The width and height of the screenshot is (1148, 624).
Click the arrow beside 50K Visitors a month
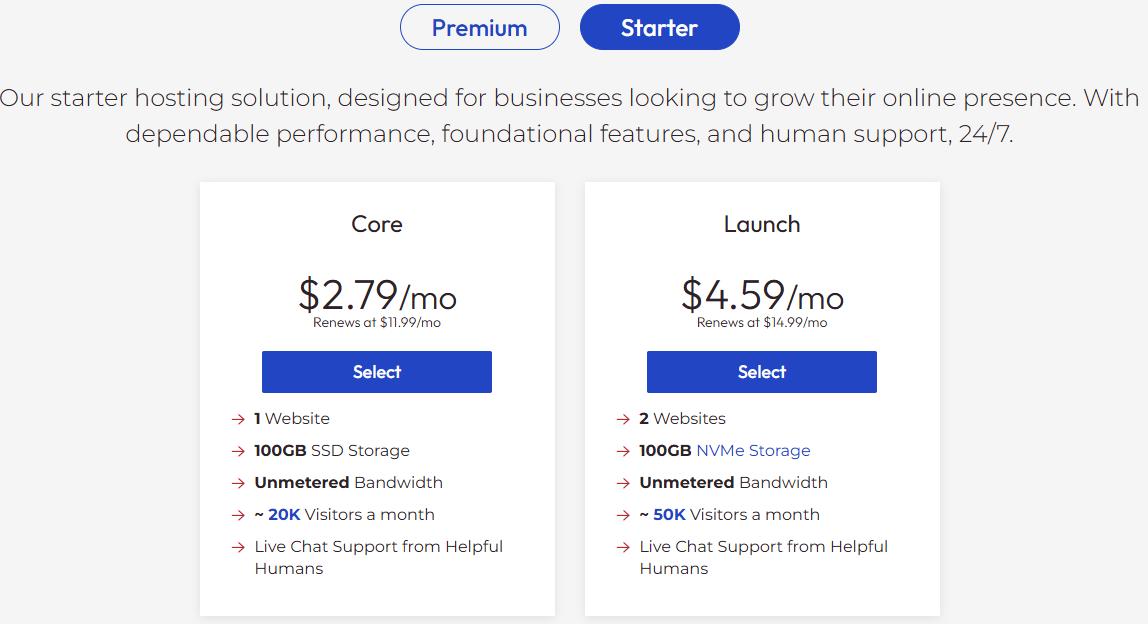(x=622, y=514)
